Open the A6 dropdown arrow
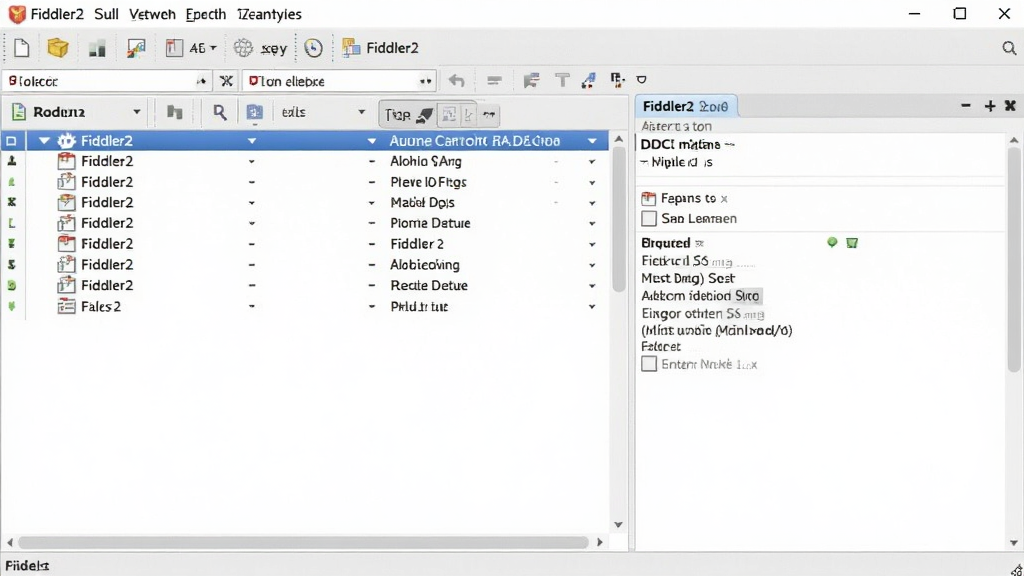 point(213,48)
